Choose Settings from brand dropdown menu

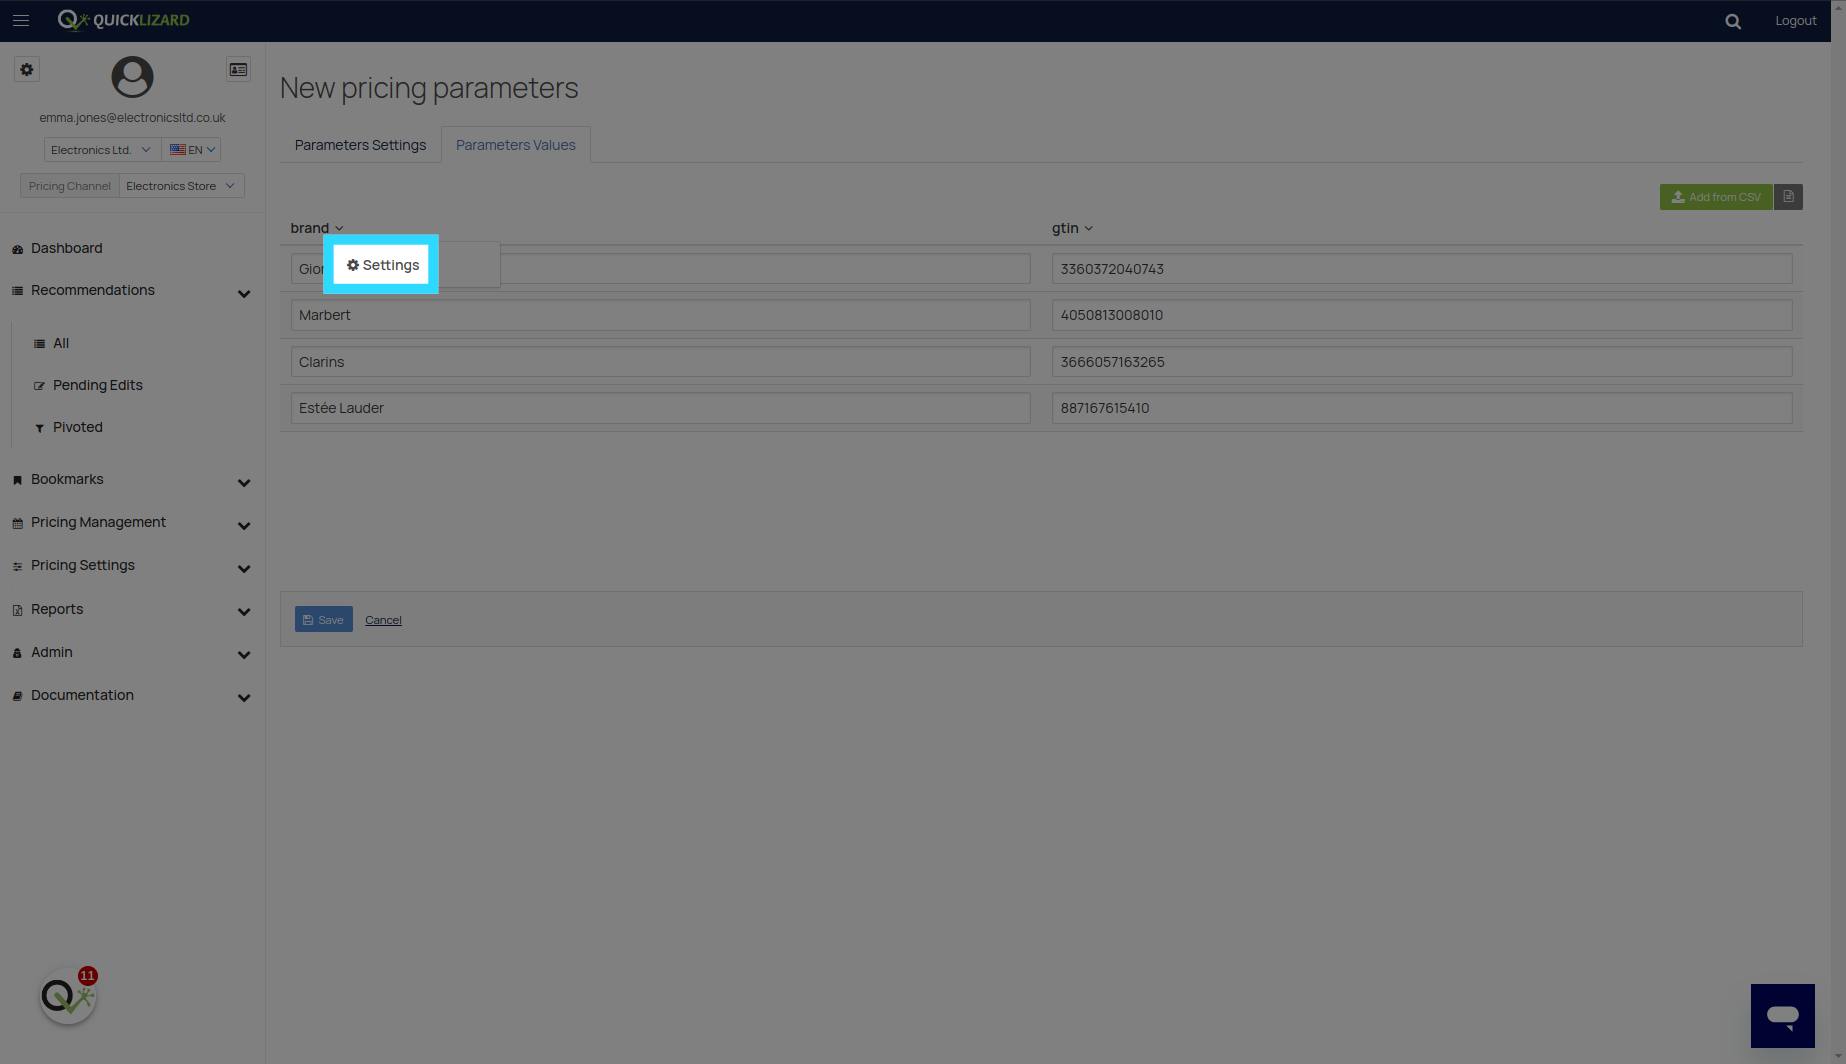tap(382, 265)
